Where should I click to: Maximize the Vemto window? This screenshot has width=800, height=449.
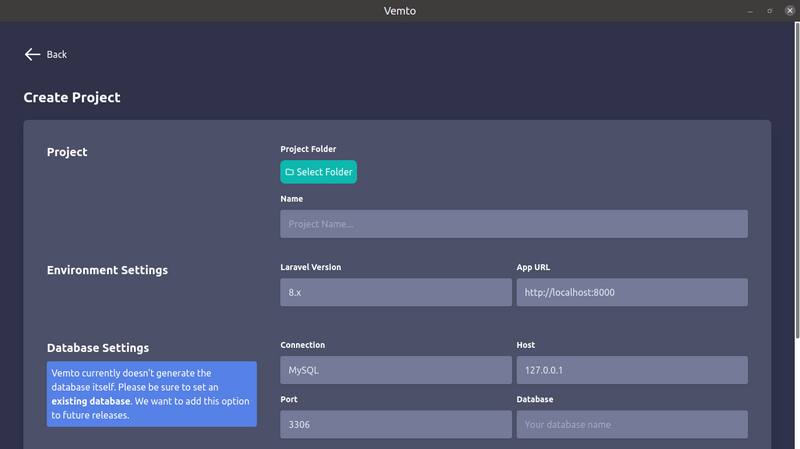pos(770,11)
